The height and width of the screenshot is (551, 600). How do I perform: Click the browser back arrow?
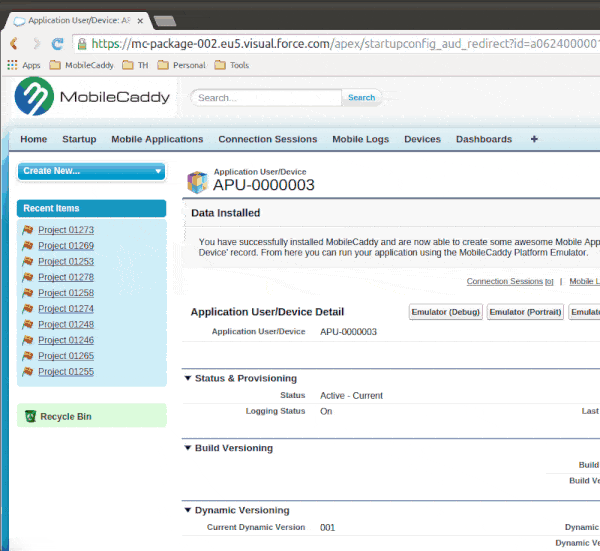pos(13,44)
